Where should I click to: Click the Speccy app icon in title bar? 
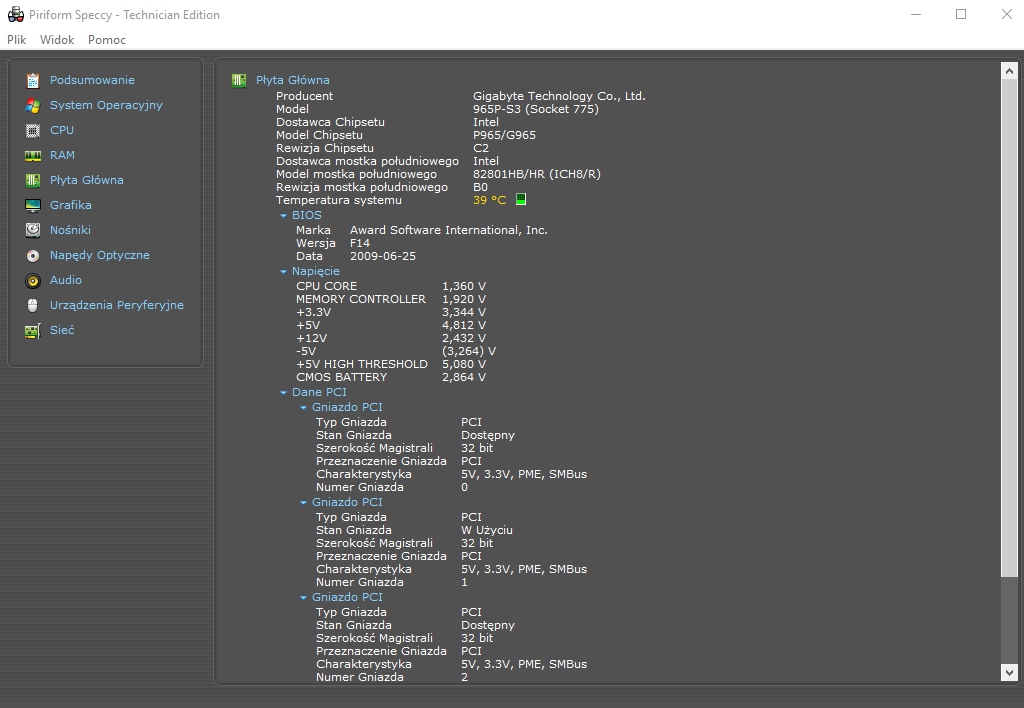(16, 14)
